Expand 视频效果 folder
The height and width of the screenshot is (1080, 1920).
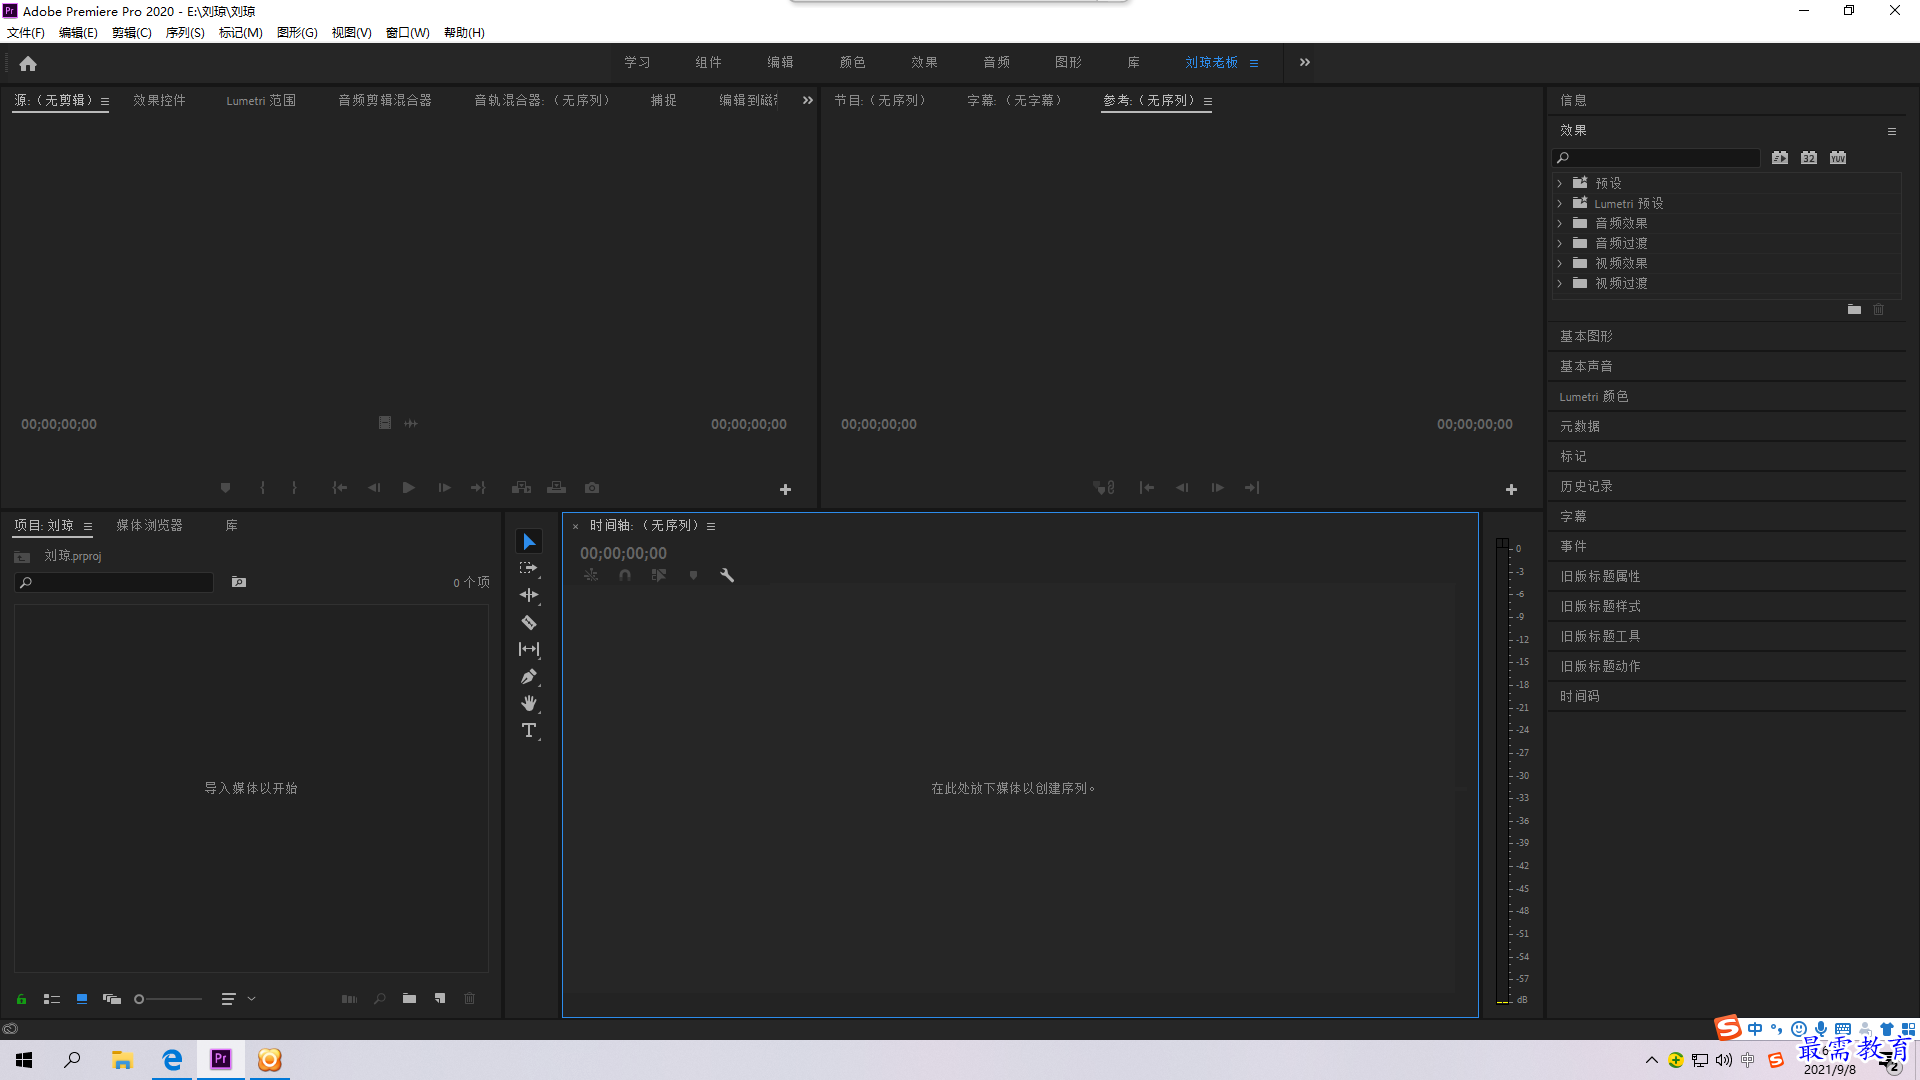click(x=1559, y=263)
